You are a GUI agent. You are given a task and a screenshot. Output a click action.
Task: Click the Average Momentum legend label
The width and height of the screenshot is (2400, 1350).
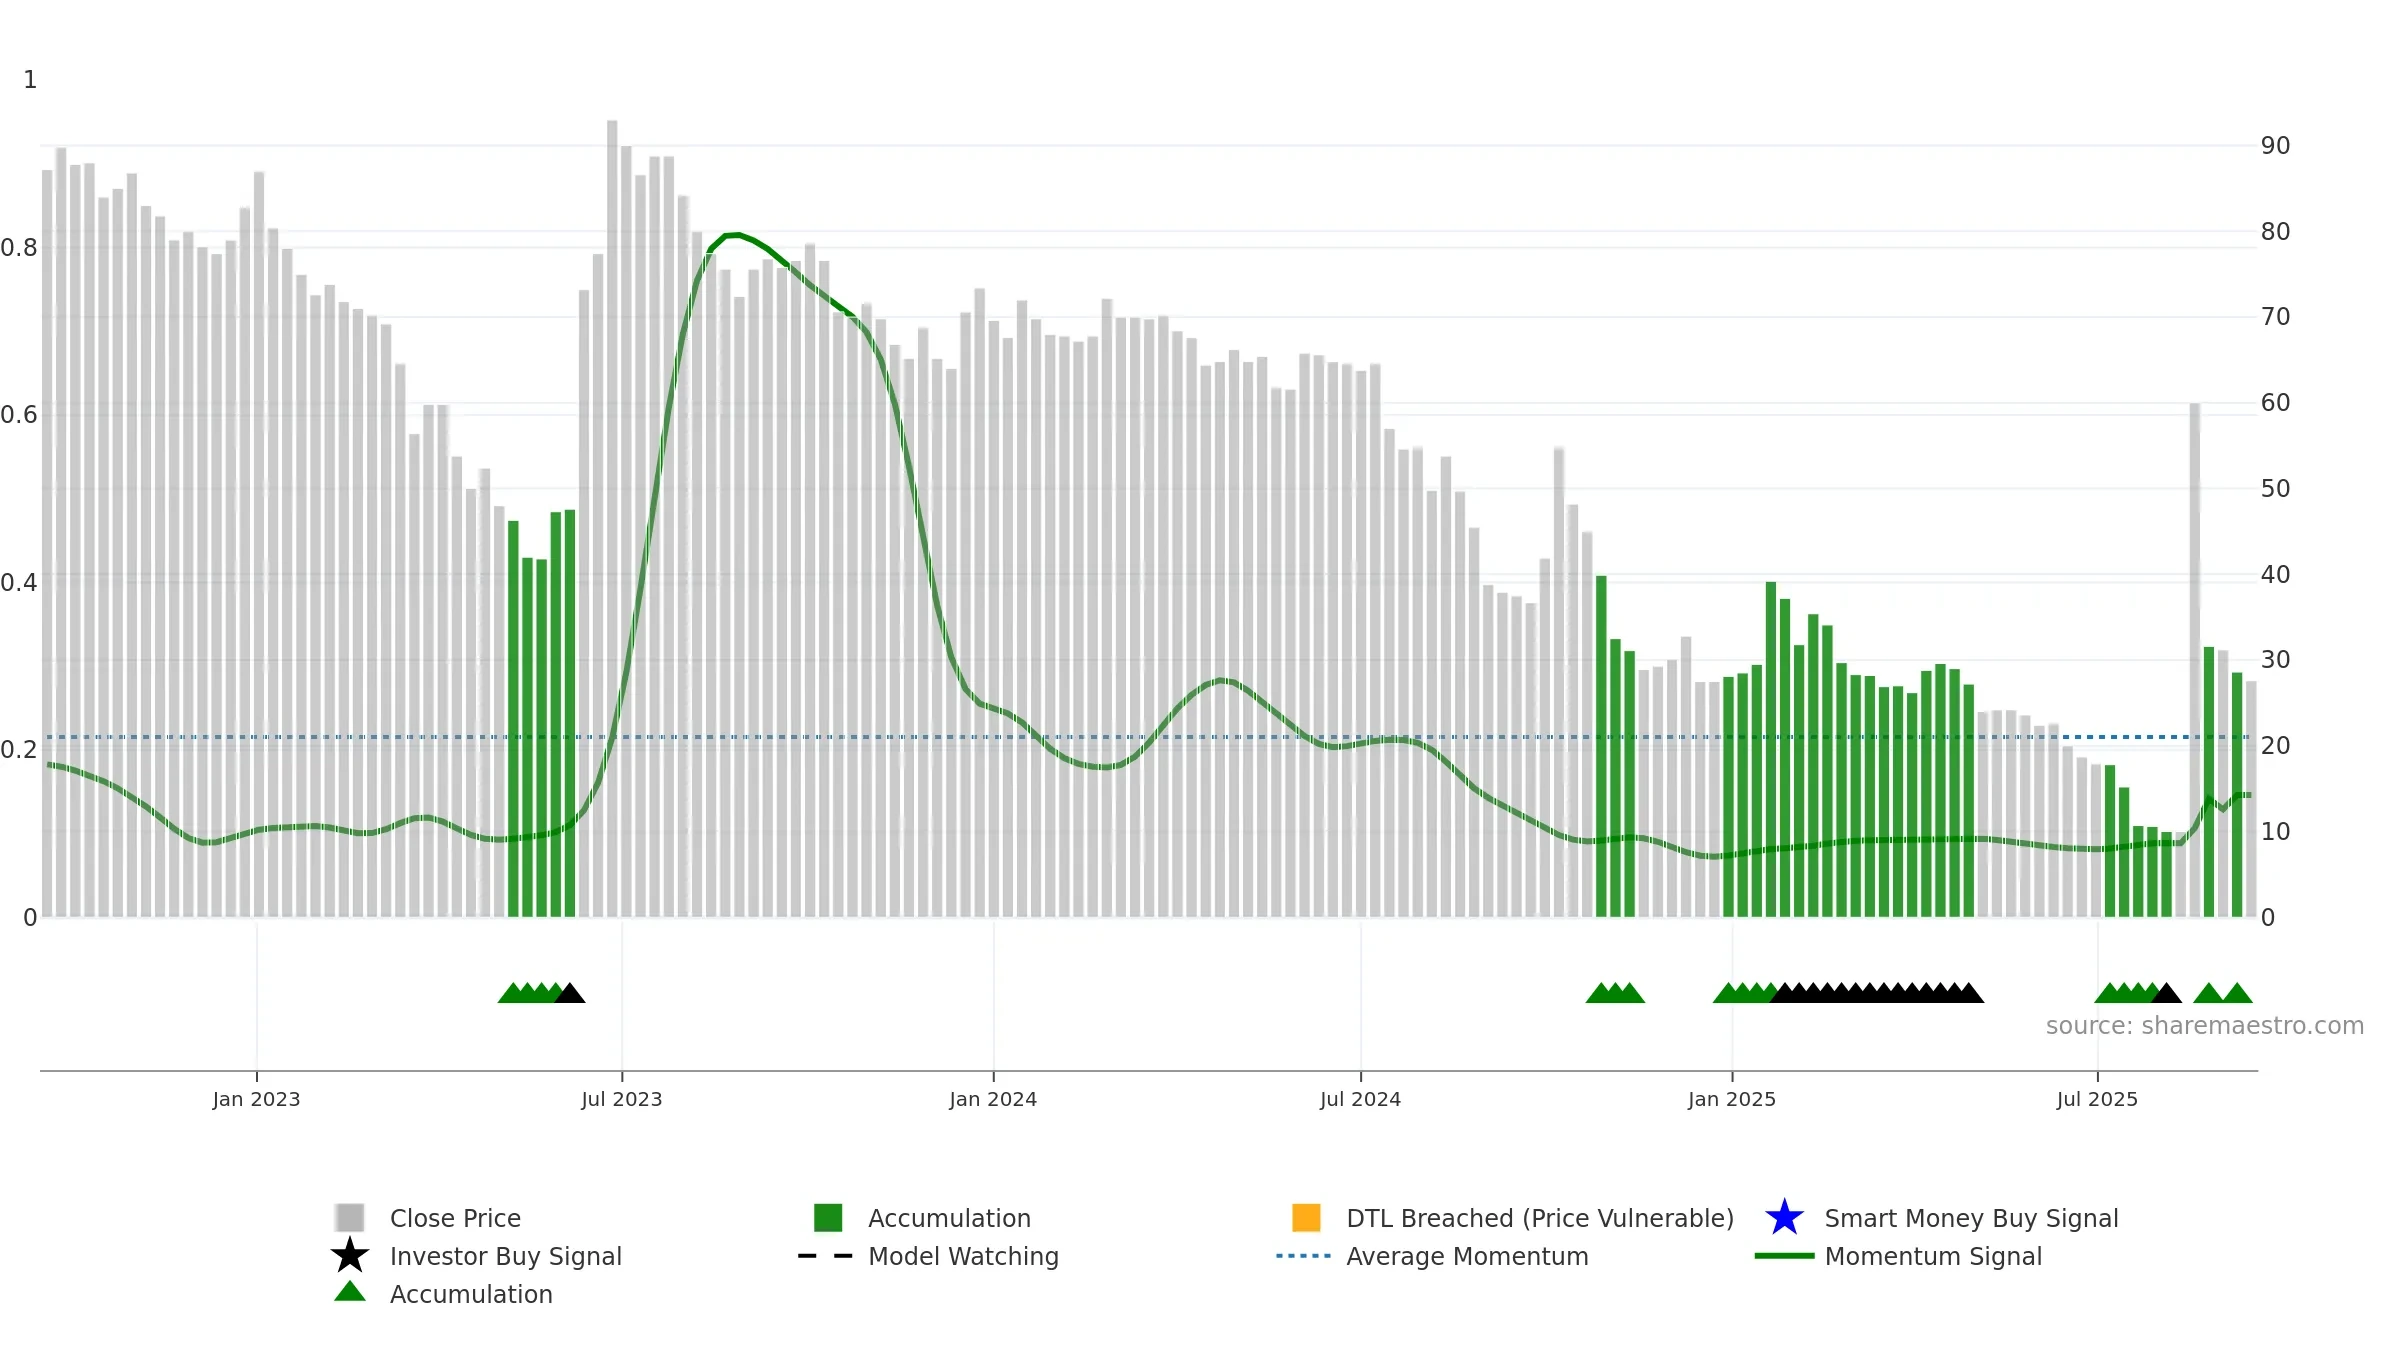point(1467,1256)
